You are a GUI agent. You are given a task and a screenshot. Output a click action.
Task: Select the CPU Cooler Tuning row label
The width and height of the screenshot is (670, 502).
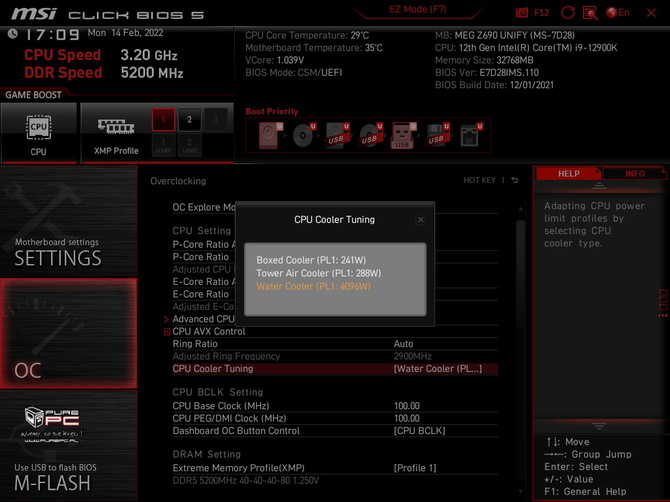coord(213,369)
